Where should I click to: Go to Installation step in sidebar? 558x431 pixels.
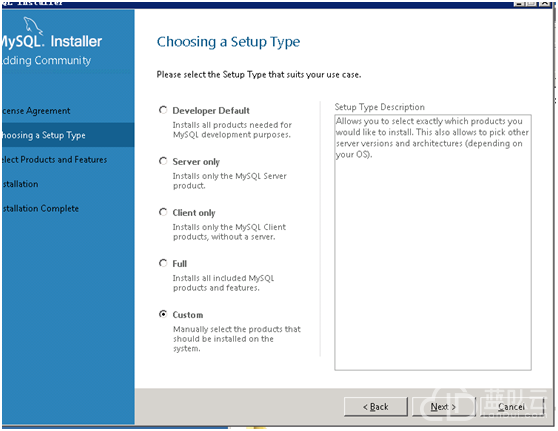[x=20, y=184]
